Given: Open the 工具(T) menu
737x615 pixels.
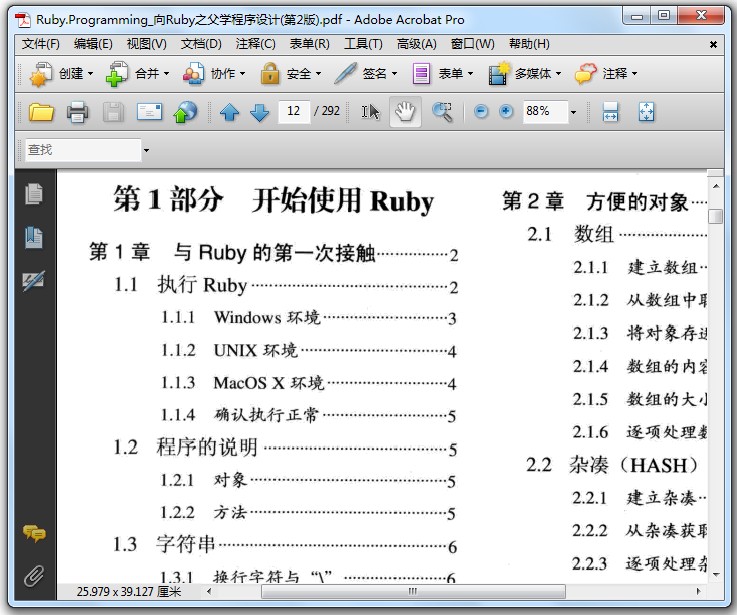Looking at the screenshot, I should pos(363,44).
